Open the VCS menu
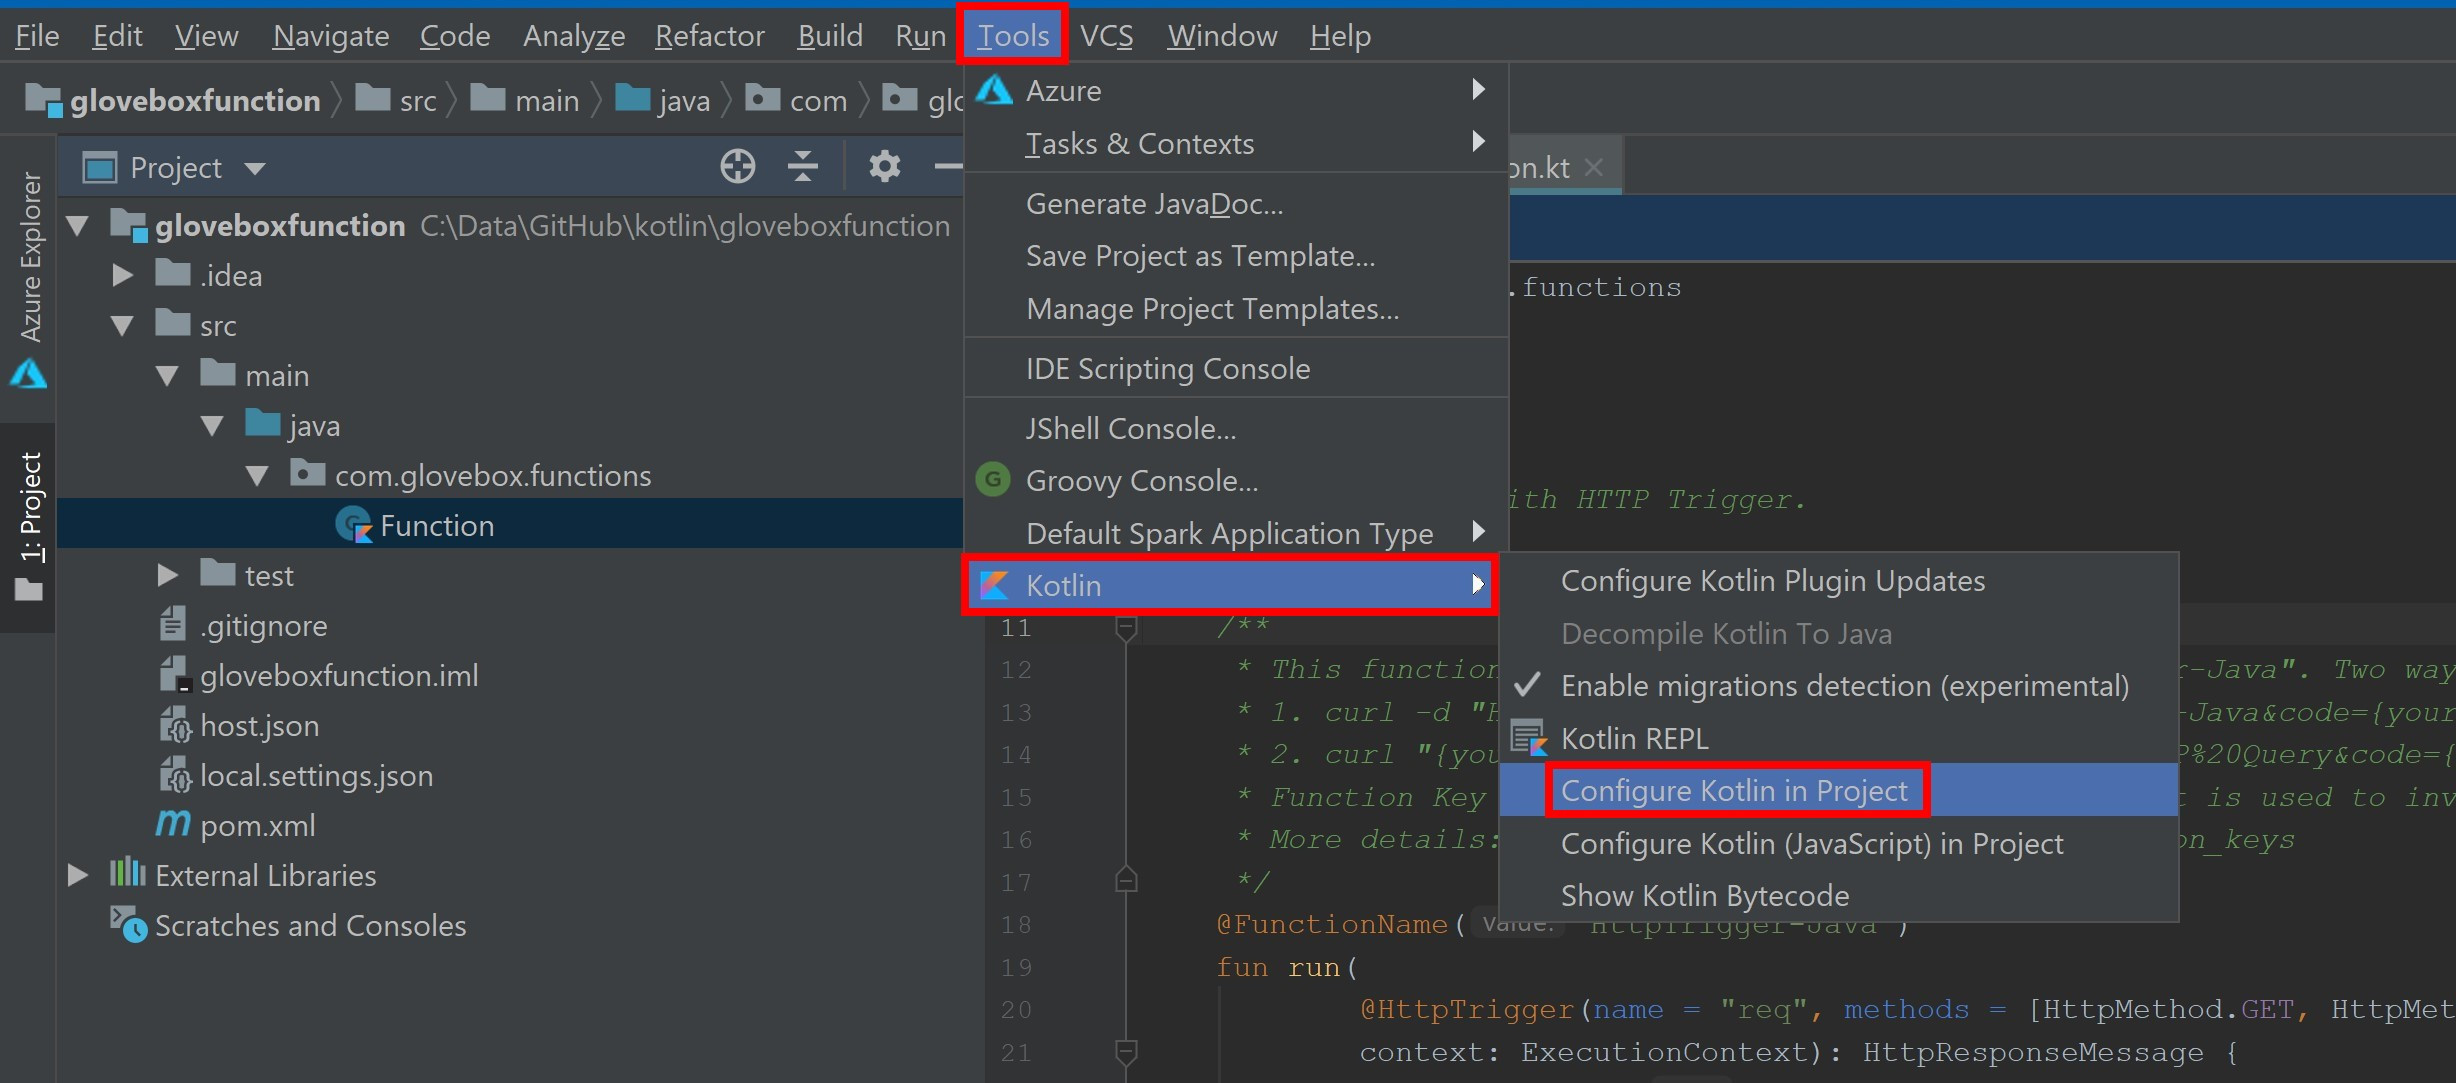Screen dimensions: 2456x1083 click(1106, 36)
